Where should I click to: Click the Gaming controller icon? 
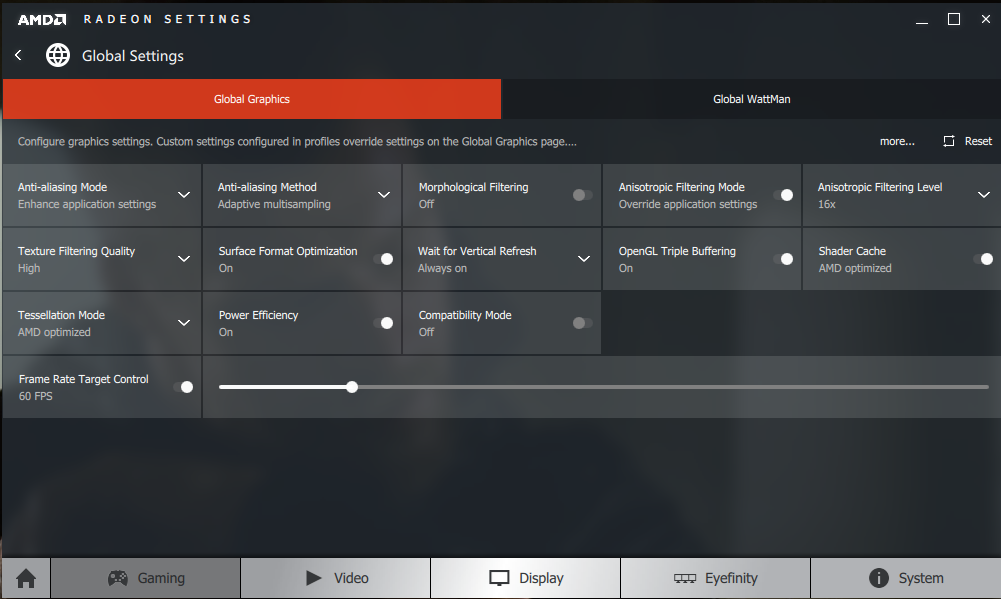point(117,578)
